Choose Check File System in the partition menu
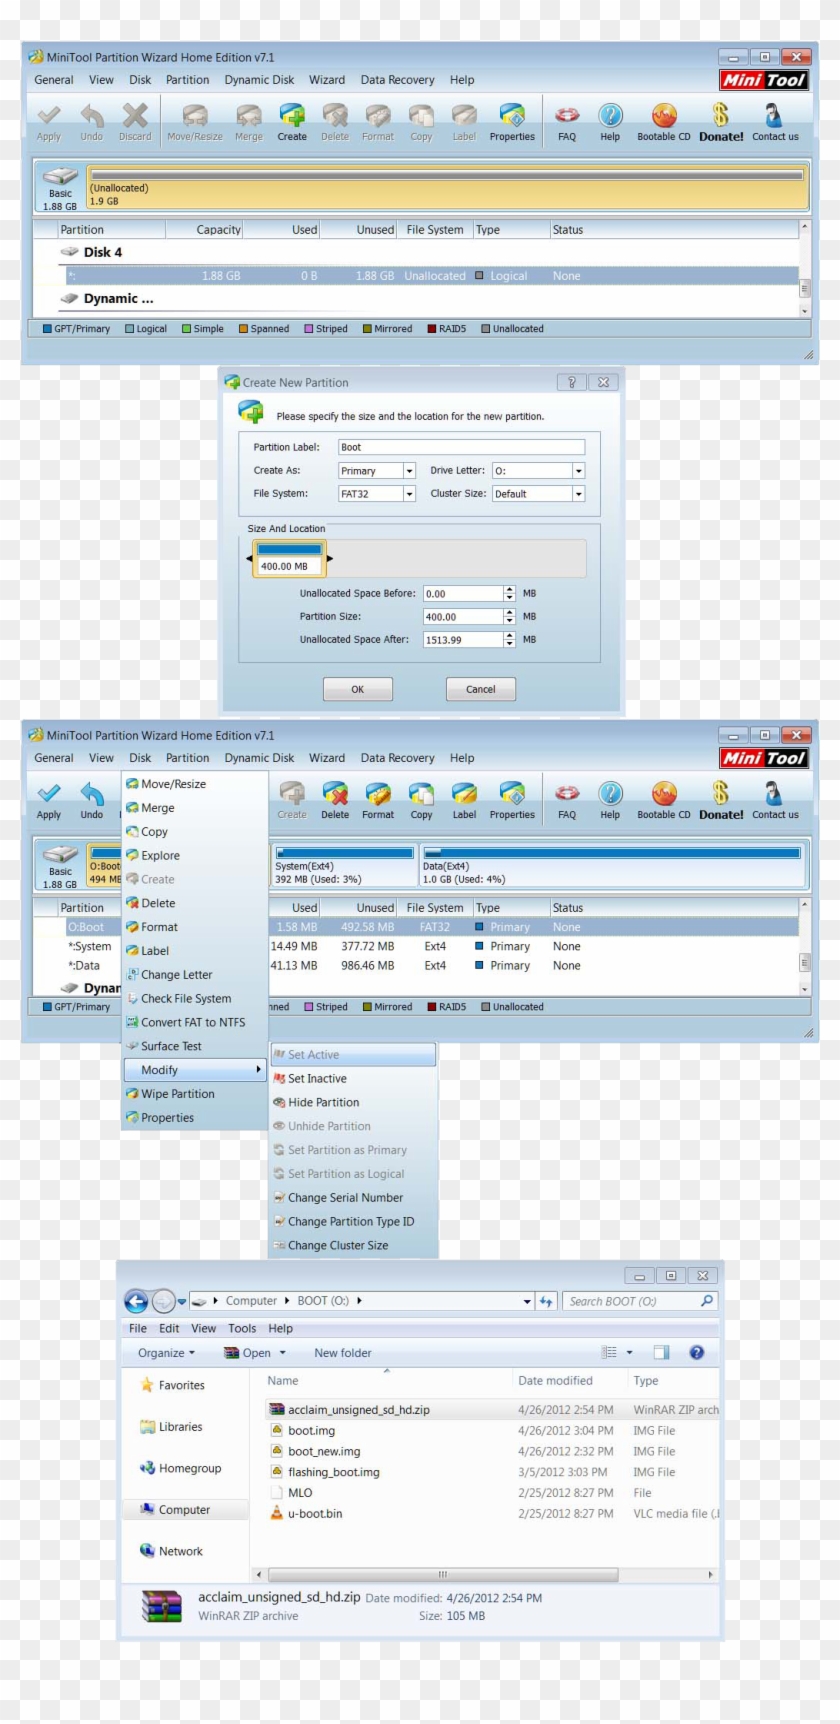Screen dimensions: 840x1724 point(194,999)
